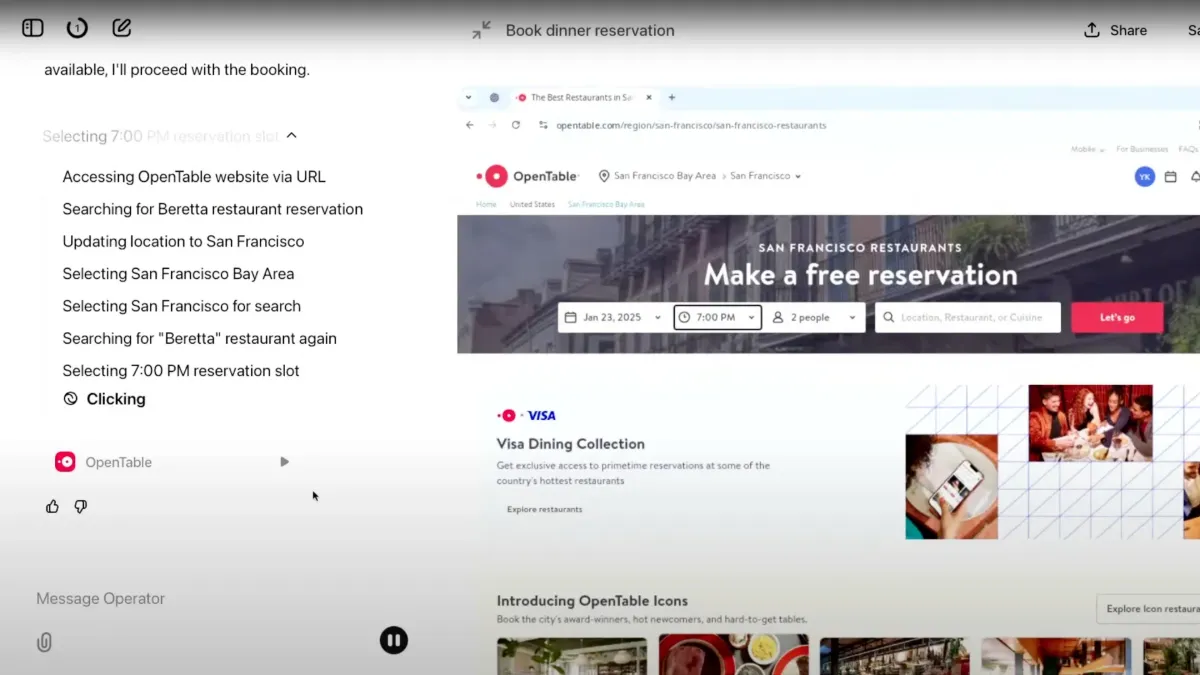Click the friends dining photo
Viewport: 1200px width, 675px height.
[1090, 423]
